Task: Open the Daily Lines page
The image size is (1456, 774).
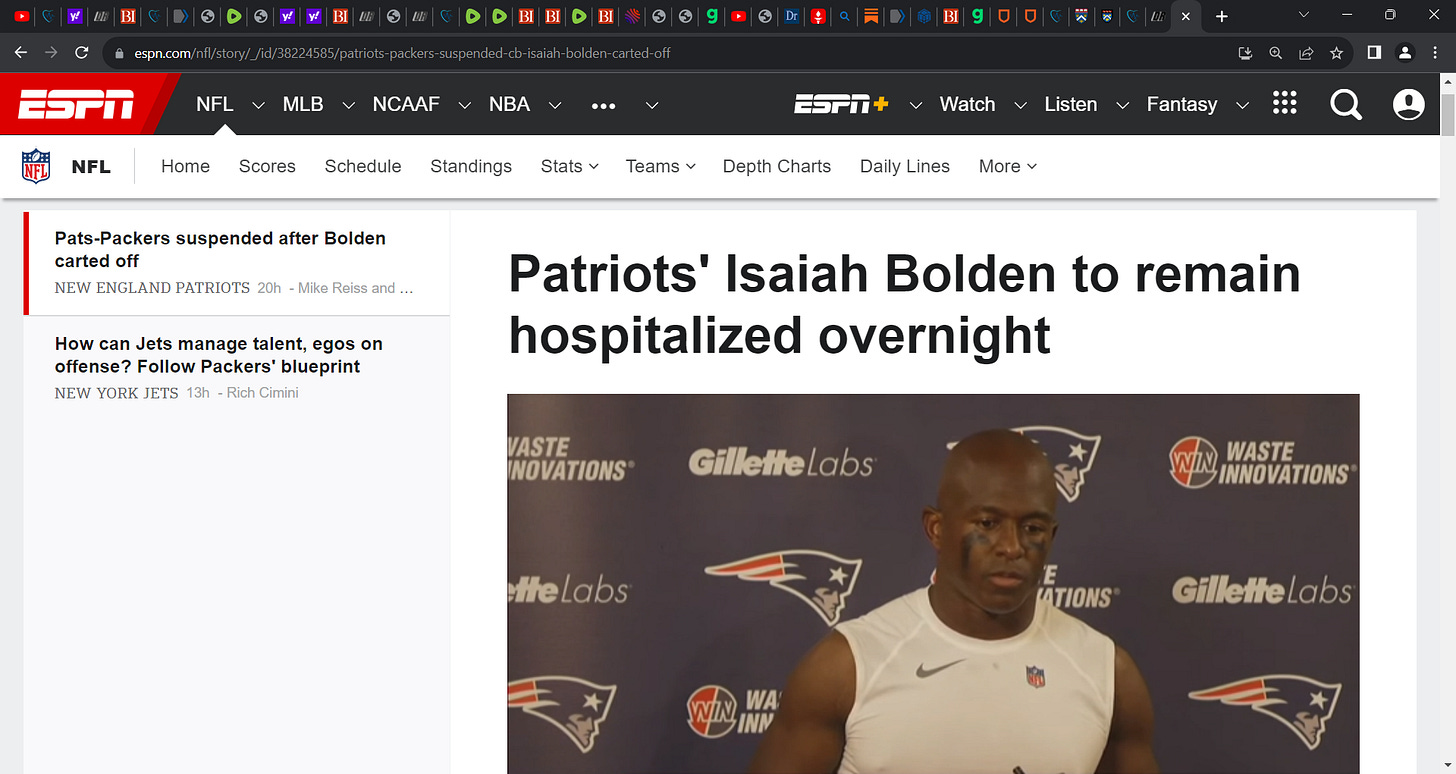Action: [905, 166]
